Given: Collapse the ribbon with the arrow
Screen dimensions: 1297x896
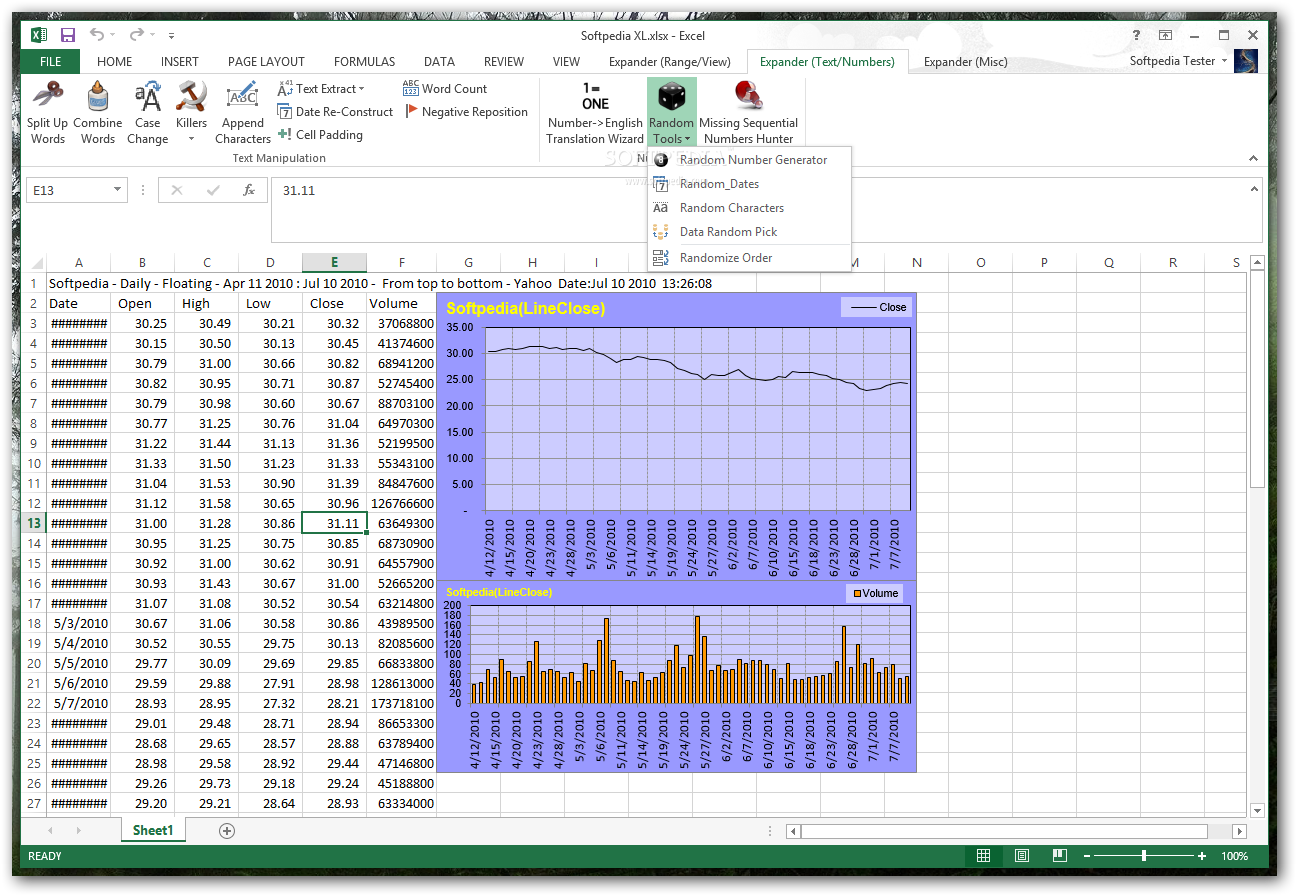Looking at the screenshot, I should coord(1253,158).
